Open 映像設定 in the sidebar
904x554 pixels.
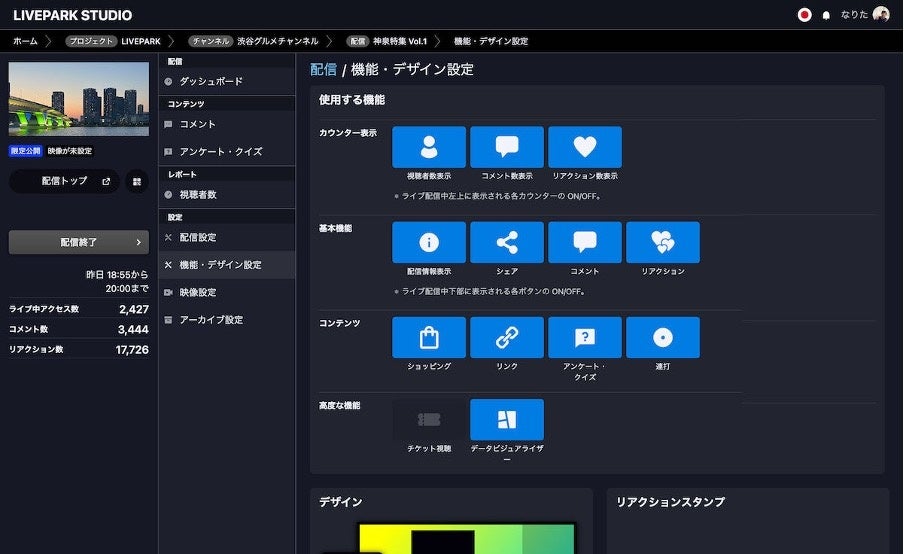(x=227, y=292)
